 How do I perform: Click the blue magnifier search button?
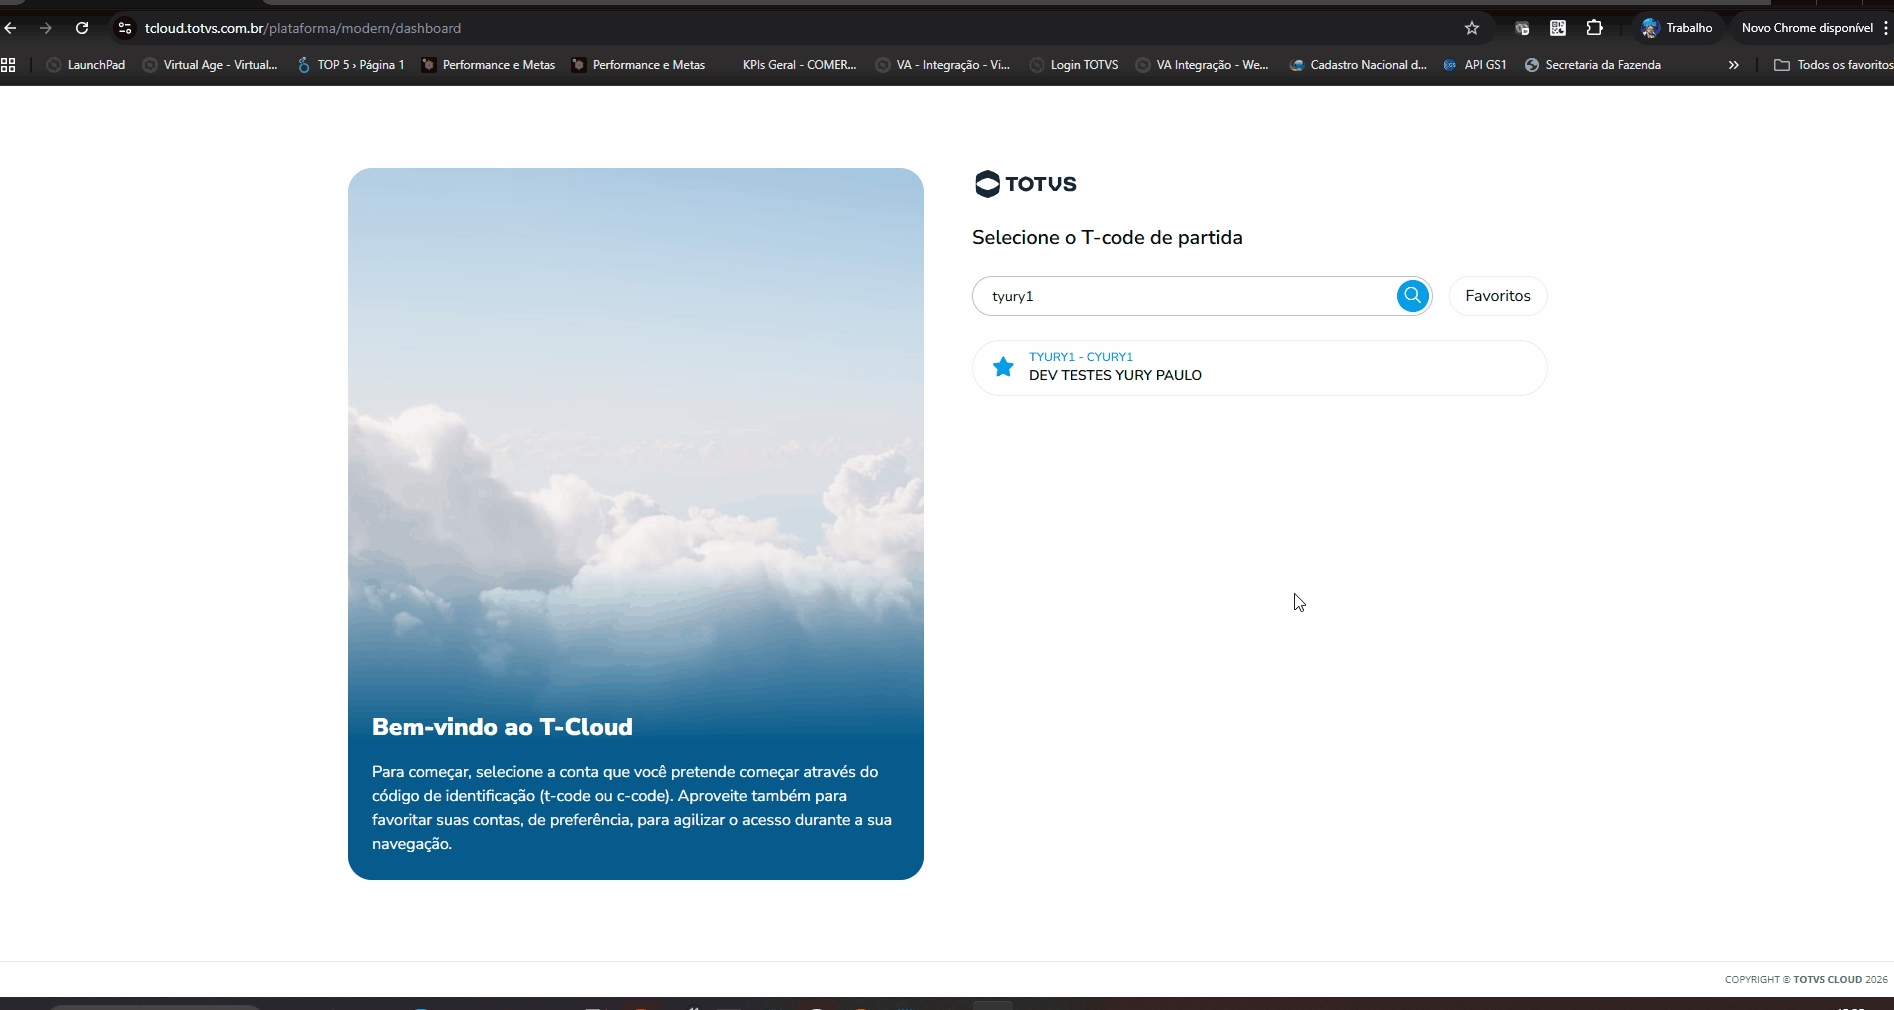point(1412,295)
